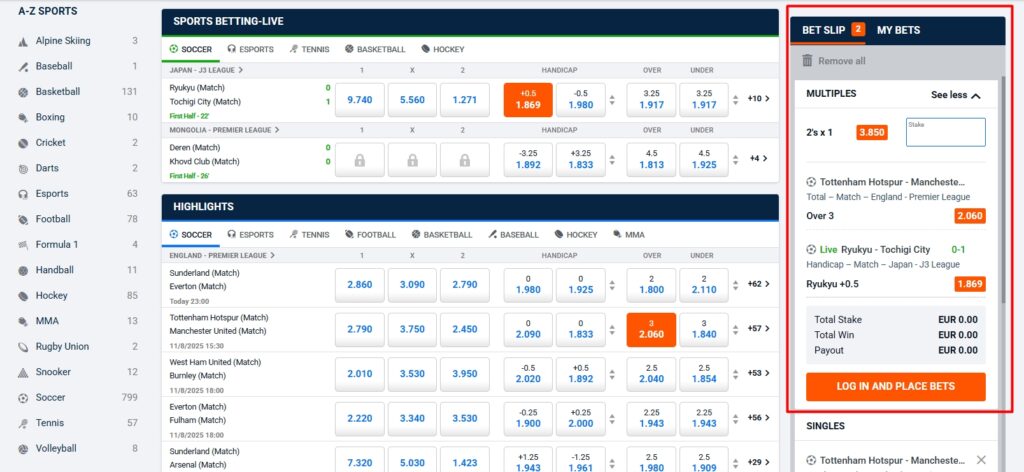Image resolution: width=1024 pixels, height=472 pixels.
Task: Open the My Bets tab
Action: coord(898,30)
